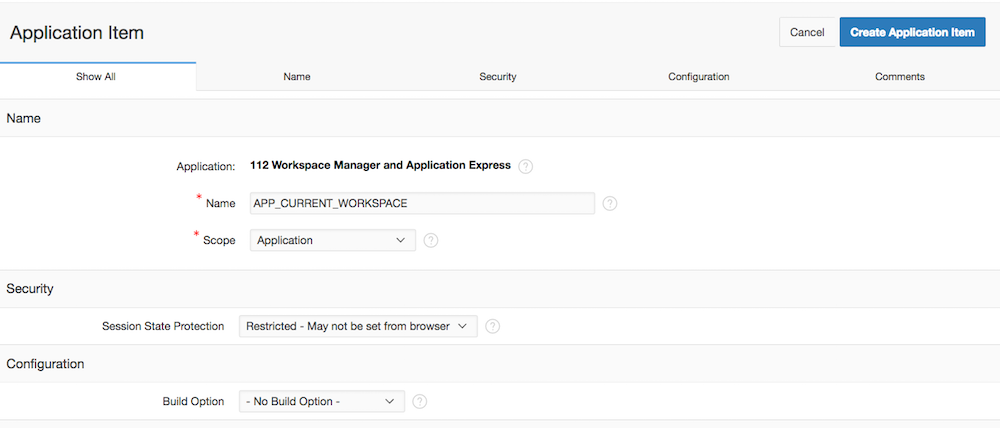Expand the Session State Protection dropdown
Screen dimensions: 1000x428
(x=358, y=326)
